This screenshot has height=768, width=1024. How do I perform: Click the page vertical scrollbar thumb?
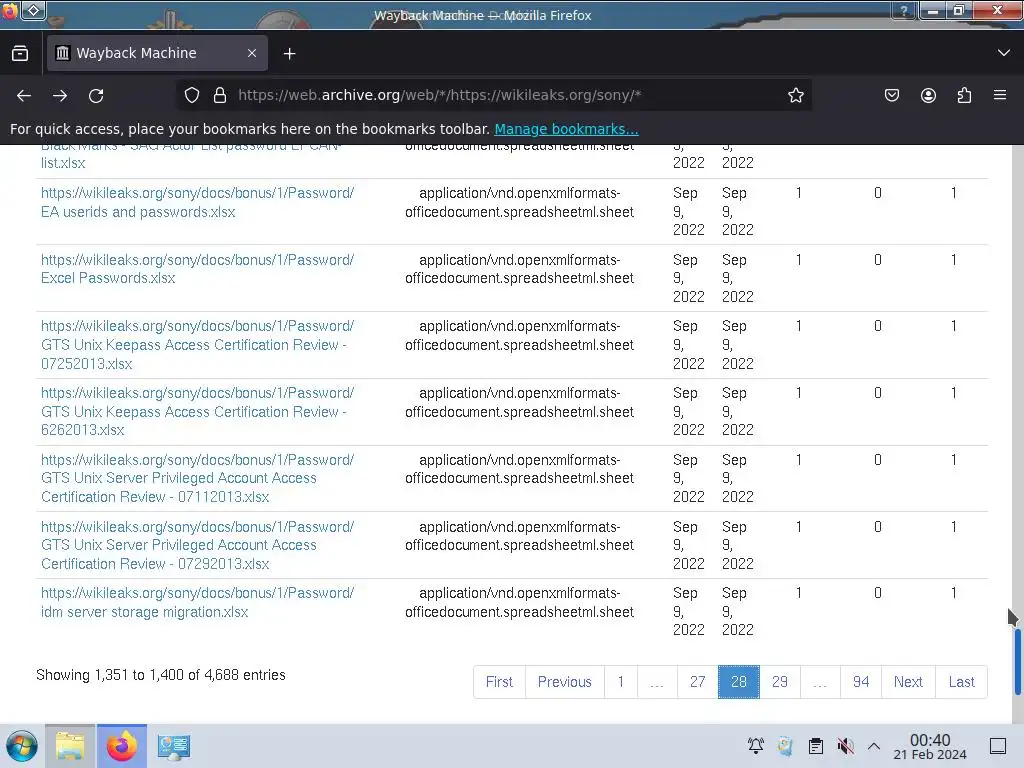coord(1017,661)
